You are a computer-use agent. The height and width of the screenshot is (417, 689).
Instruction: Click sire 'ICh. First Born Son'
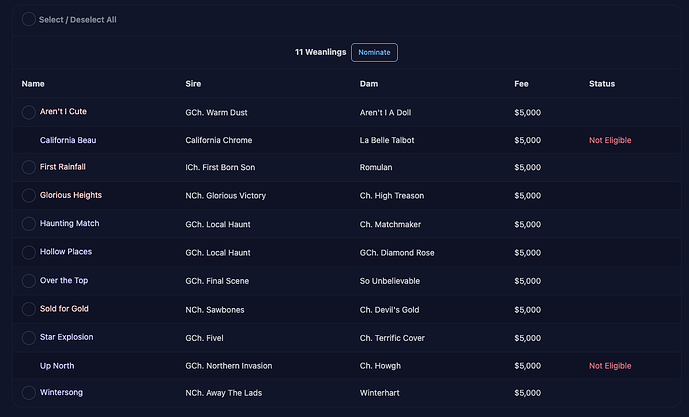(x=220, y=167)
